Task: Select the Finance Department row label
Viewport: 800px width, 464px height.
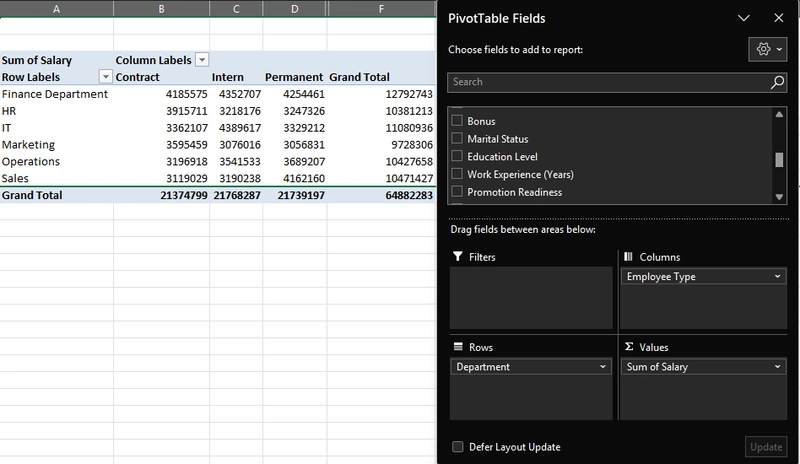Action: 57,93
